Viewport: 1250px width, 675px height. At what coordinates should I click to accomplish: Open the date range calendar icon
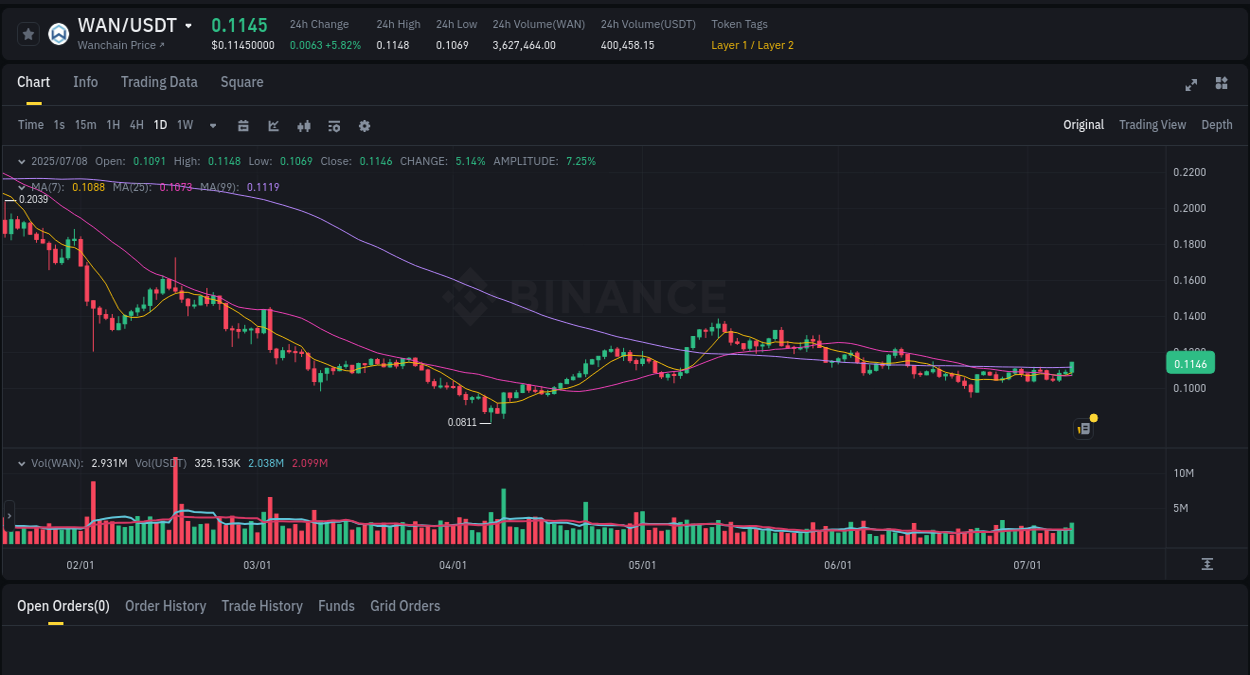tap(243, 125)
